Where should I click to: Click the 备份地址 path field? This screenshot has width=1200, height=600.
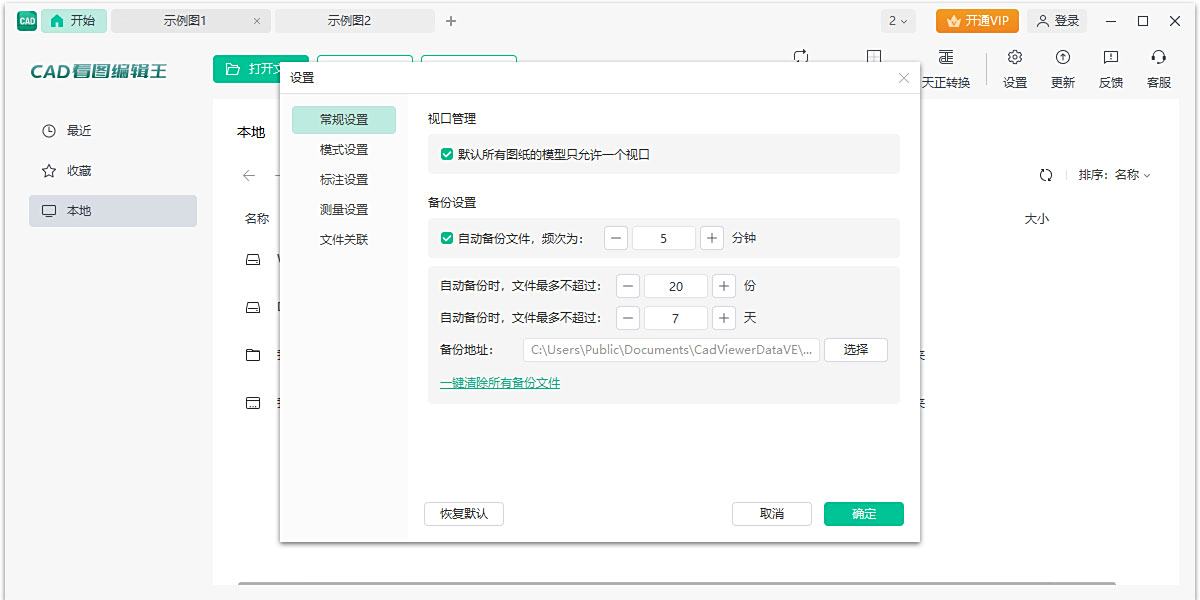point(671,350)
